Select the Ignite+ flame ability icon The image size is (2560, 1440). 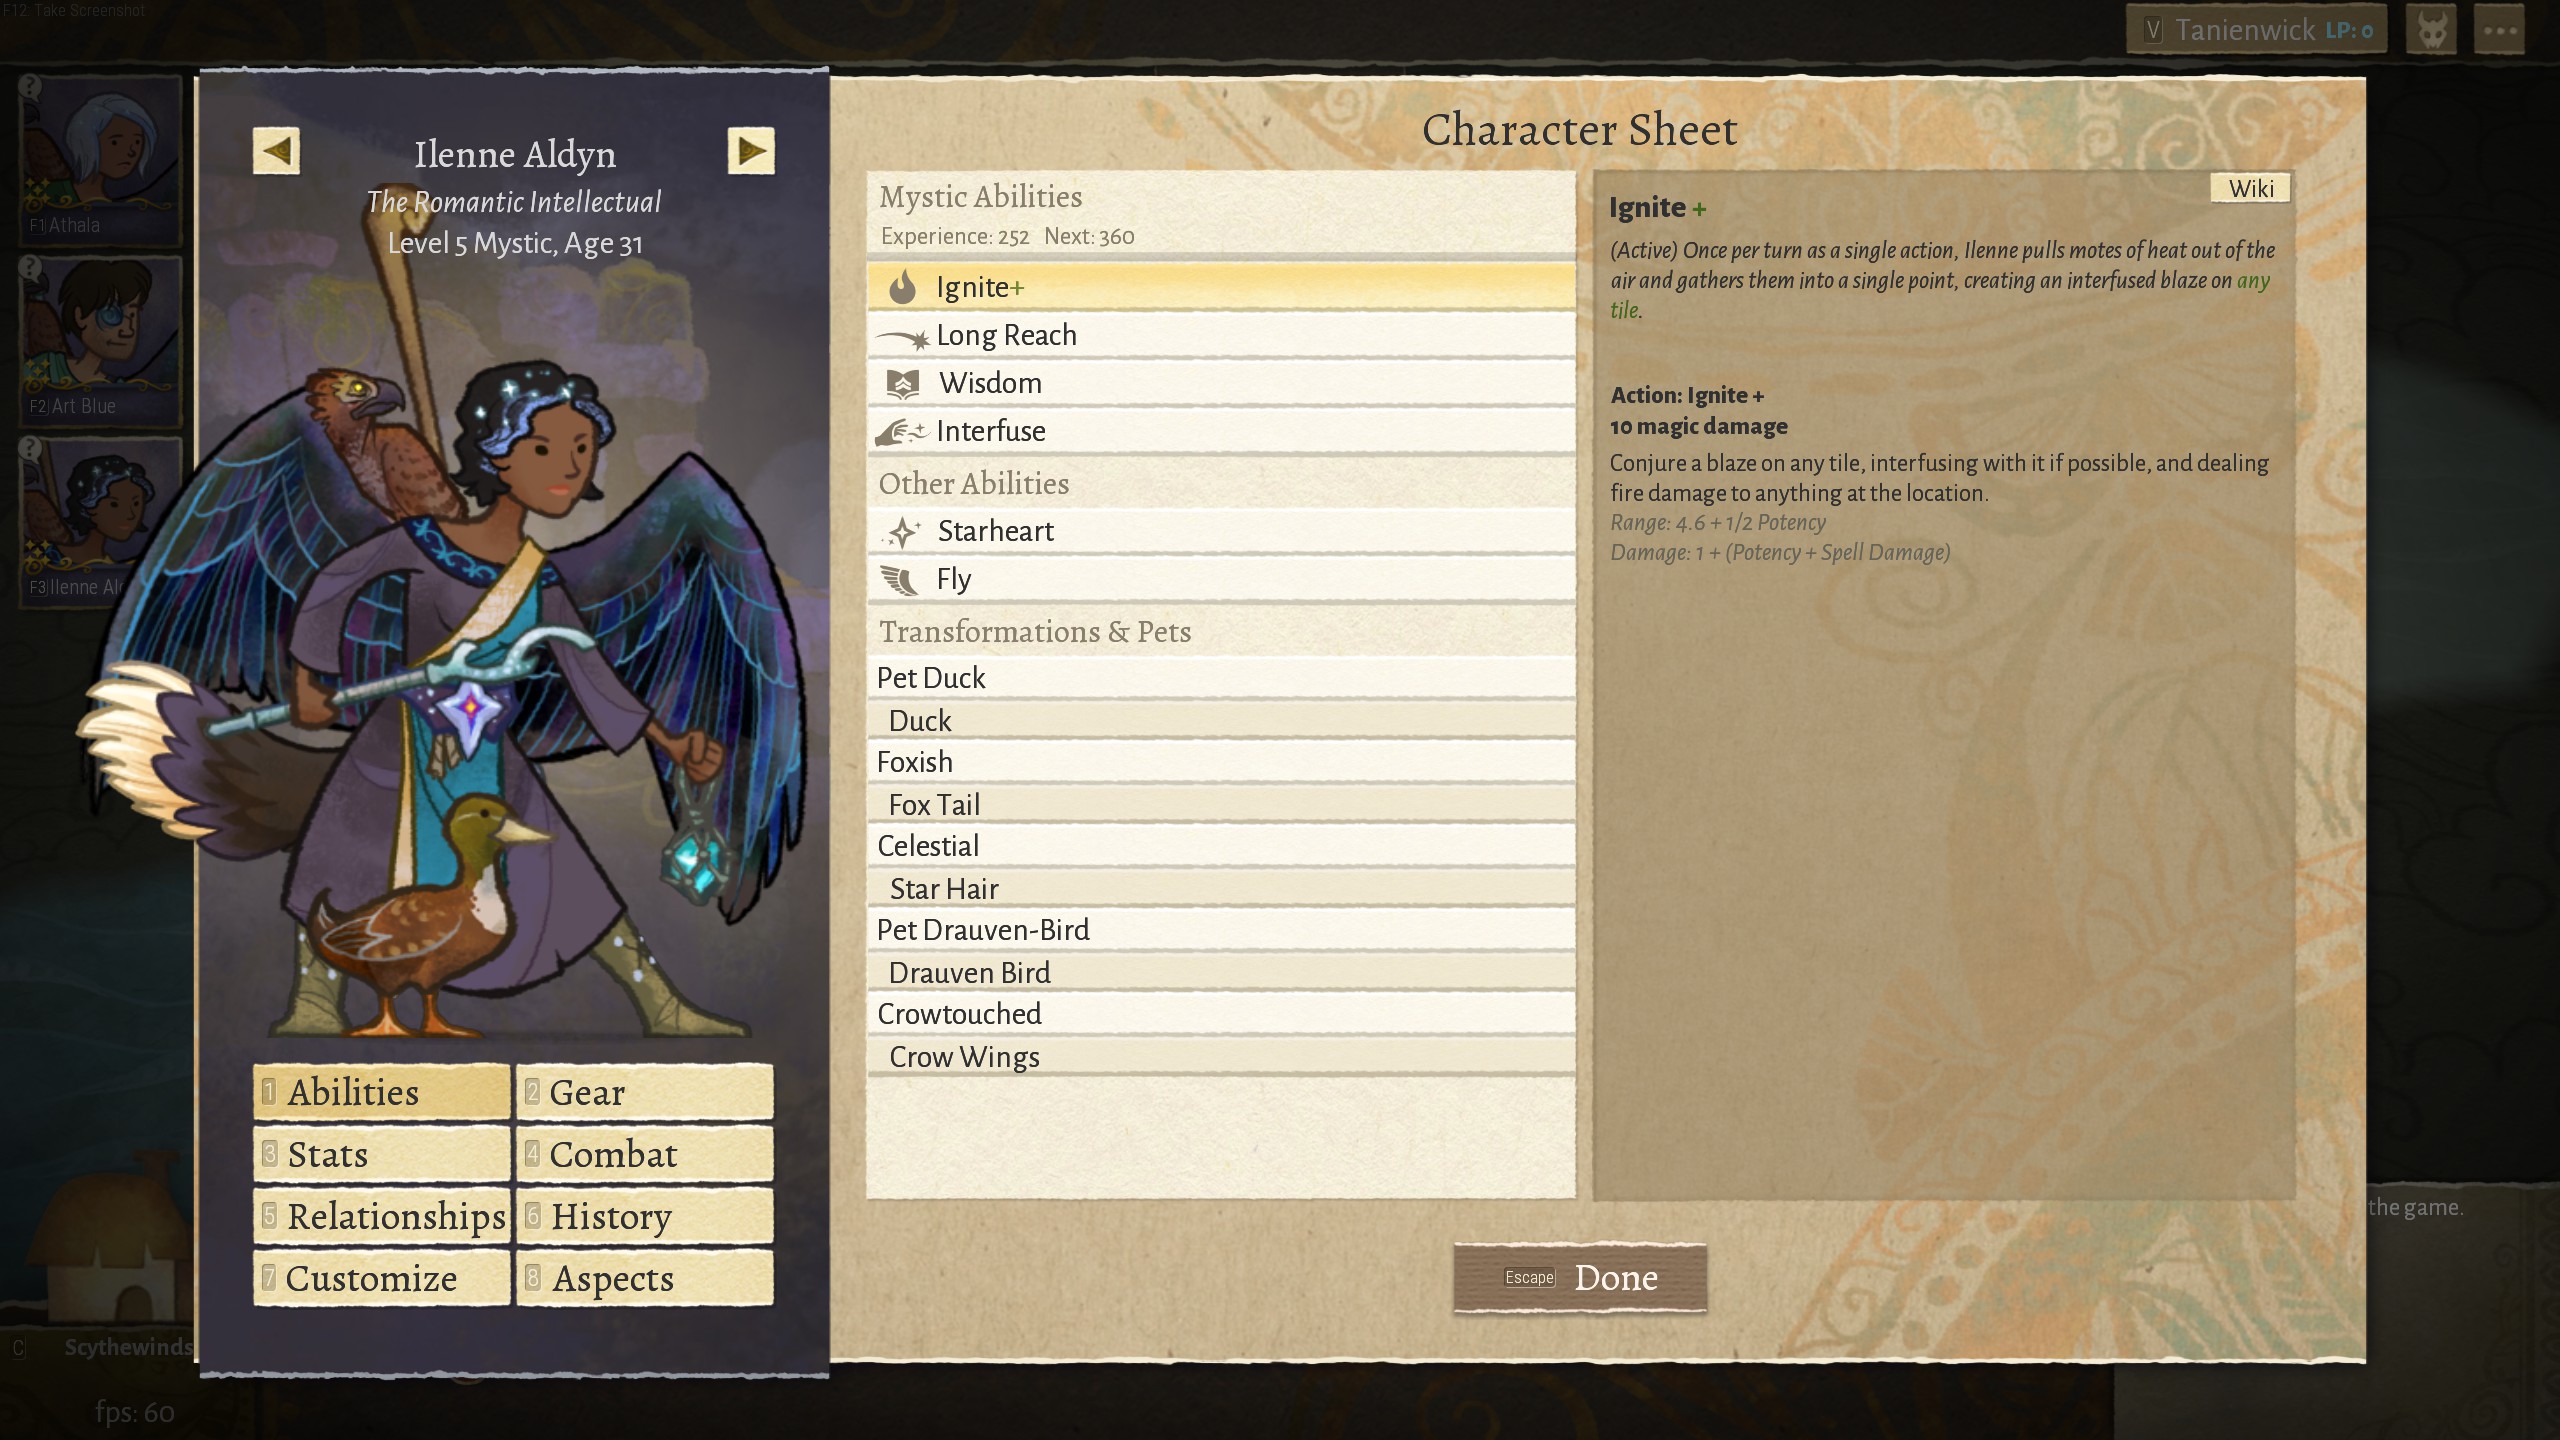click(902, 287)
